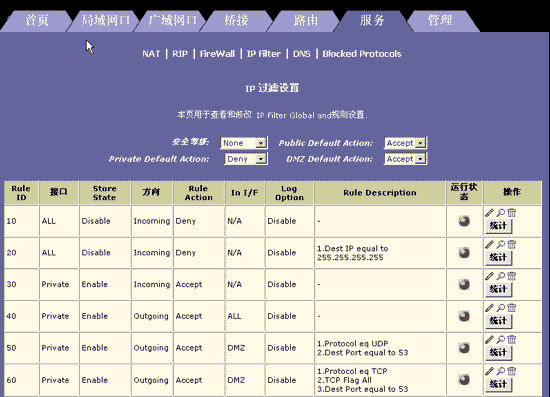Viewport: 550px width, 397px height.
Task: Click the status indicator for rule 30
Action: tap(464, 284)
